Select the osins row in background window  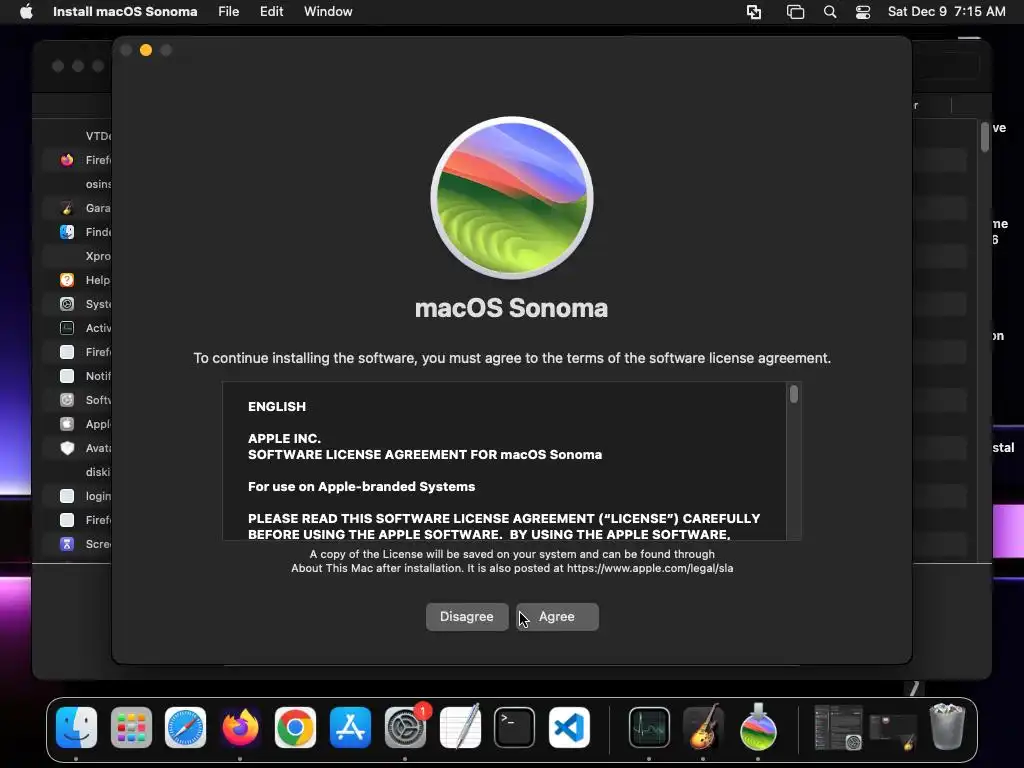(78, 184)
